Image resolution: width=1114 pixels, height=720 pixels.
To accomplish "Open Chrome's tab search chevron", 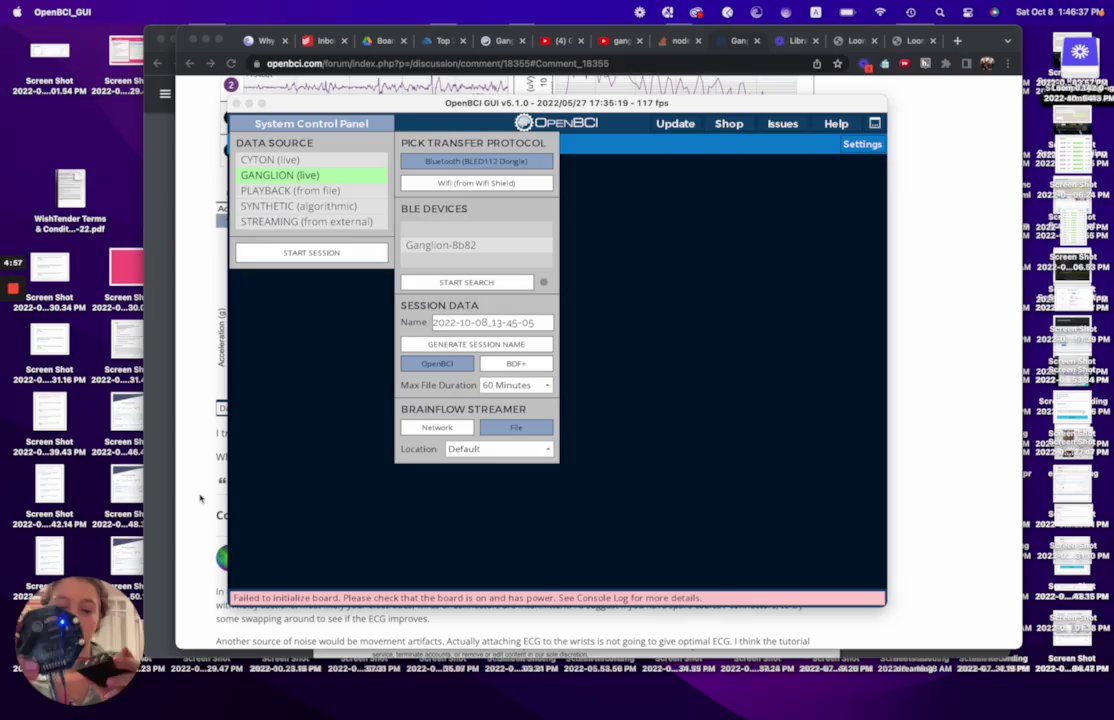I will pos(1007,41).
